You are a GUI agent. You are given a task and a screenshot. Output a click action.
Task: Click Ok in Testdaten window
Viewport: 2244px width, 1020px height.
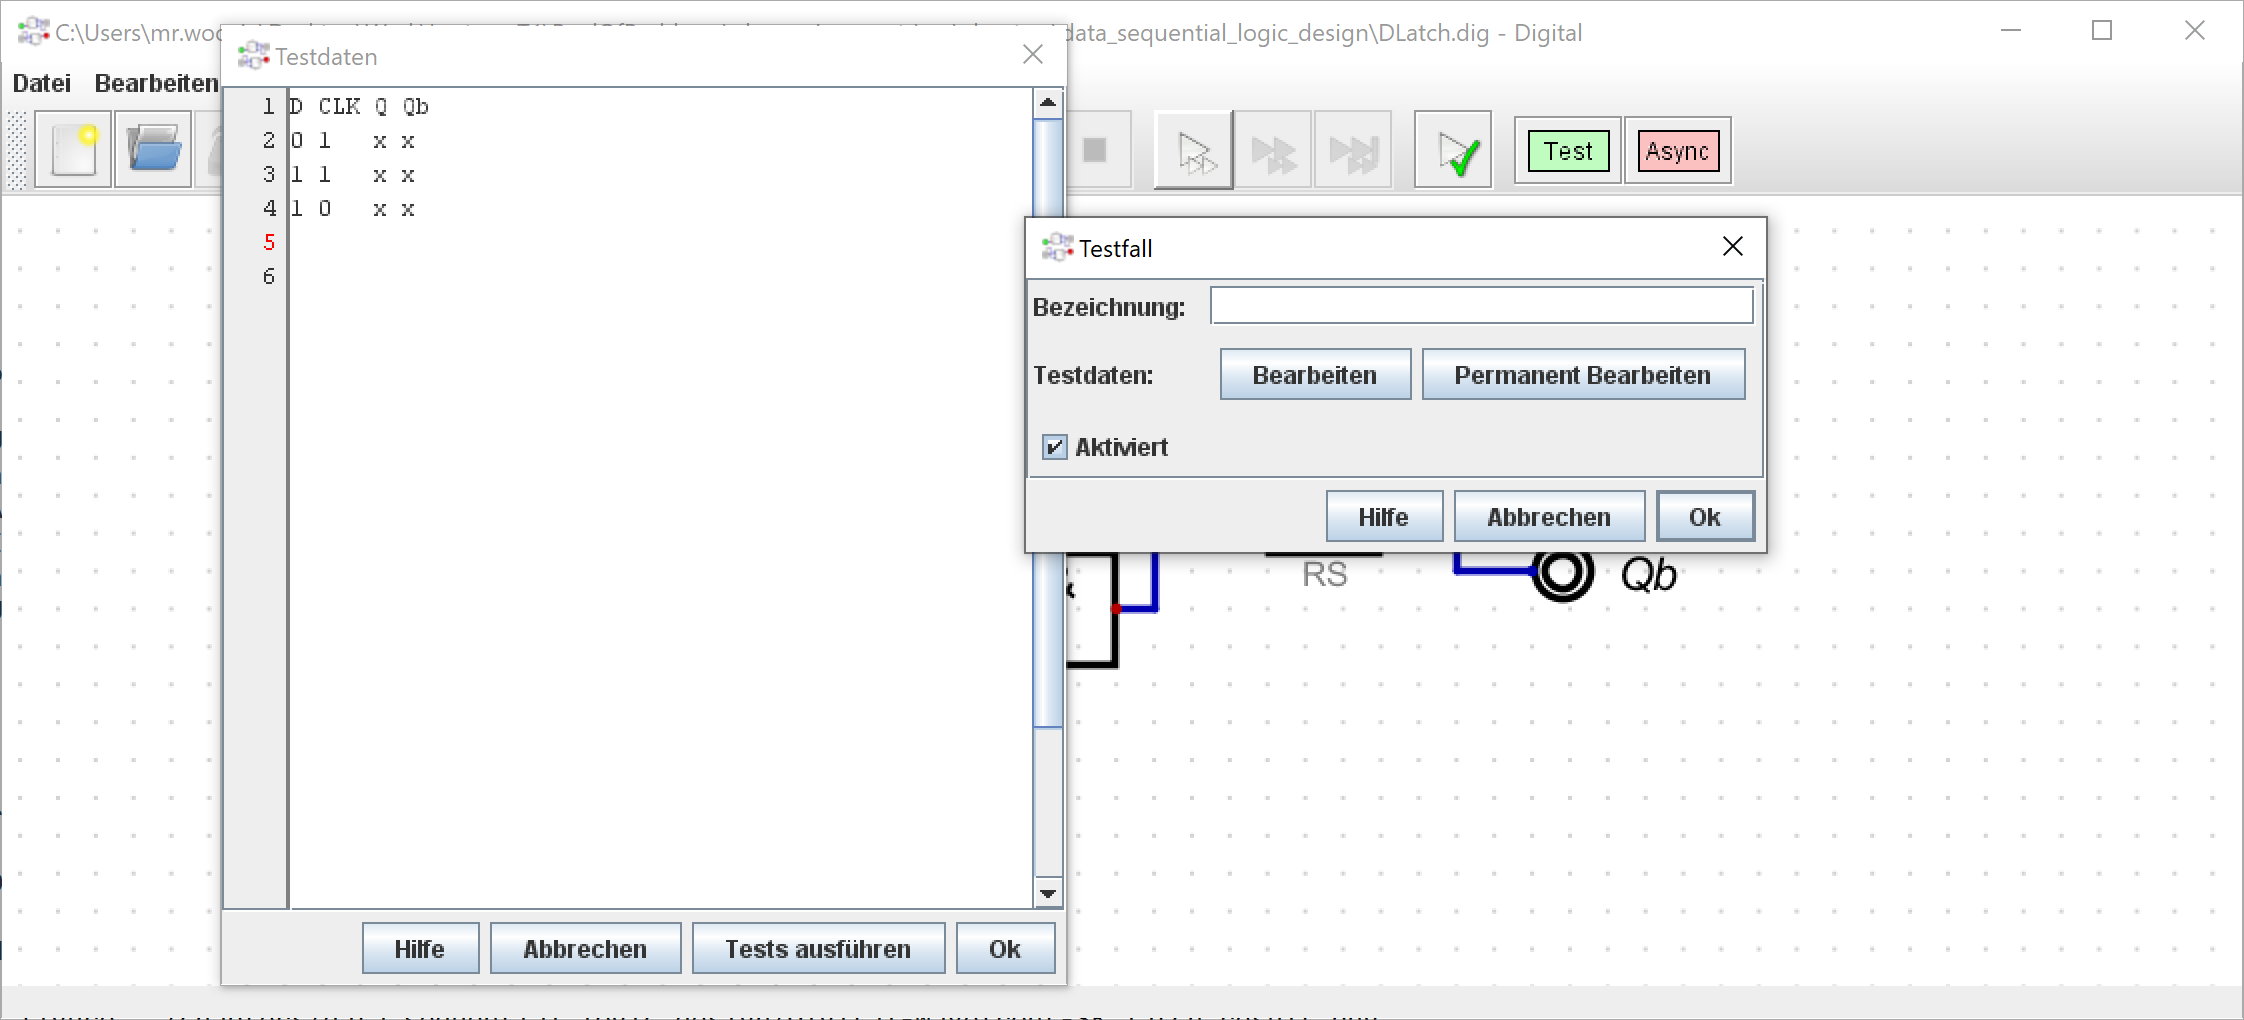1005,949
